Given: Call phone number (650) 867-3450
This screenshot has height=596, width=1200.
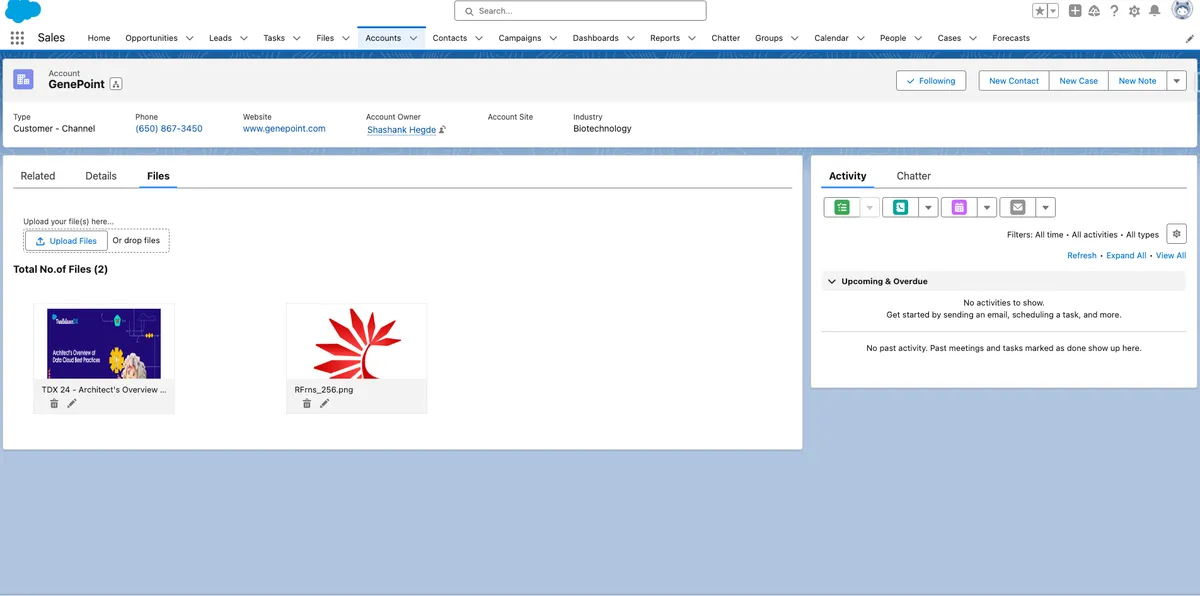Looking at the screenshot, I should [x=169, y=129].
